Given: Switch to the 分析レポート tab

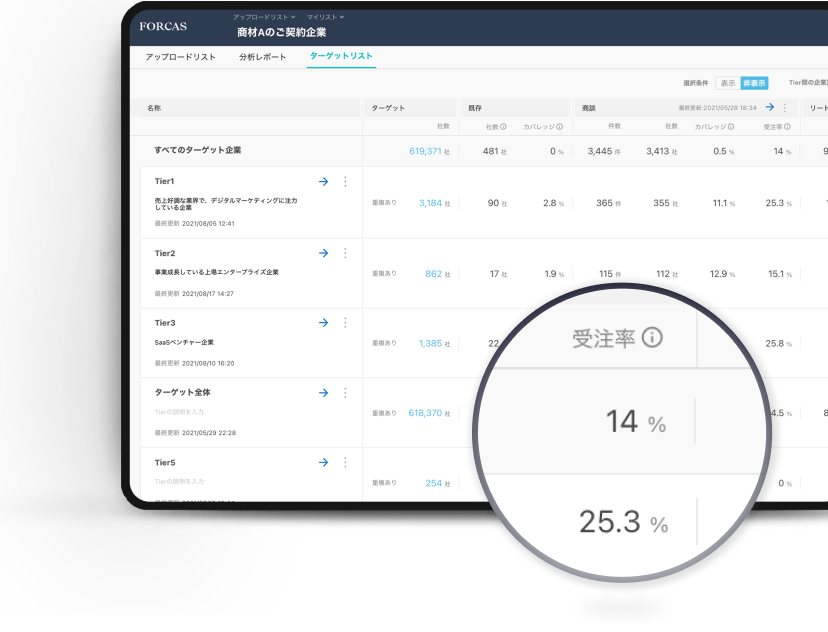Looking at the screenshot, I should tap(262, 57).
